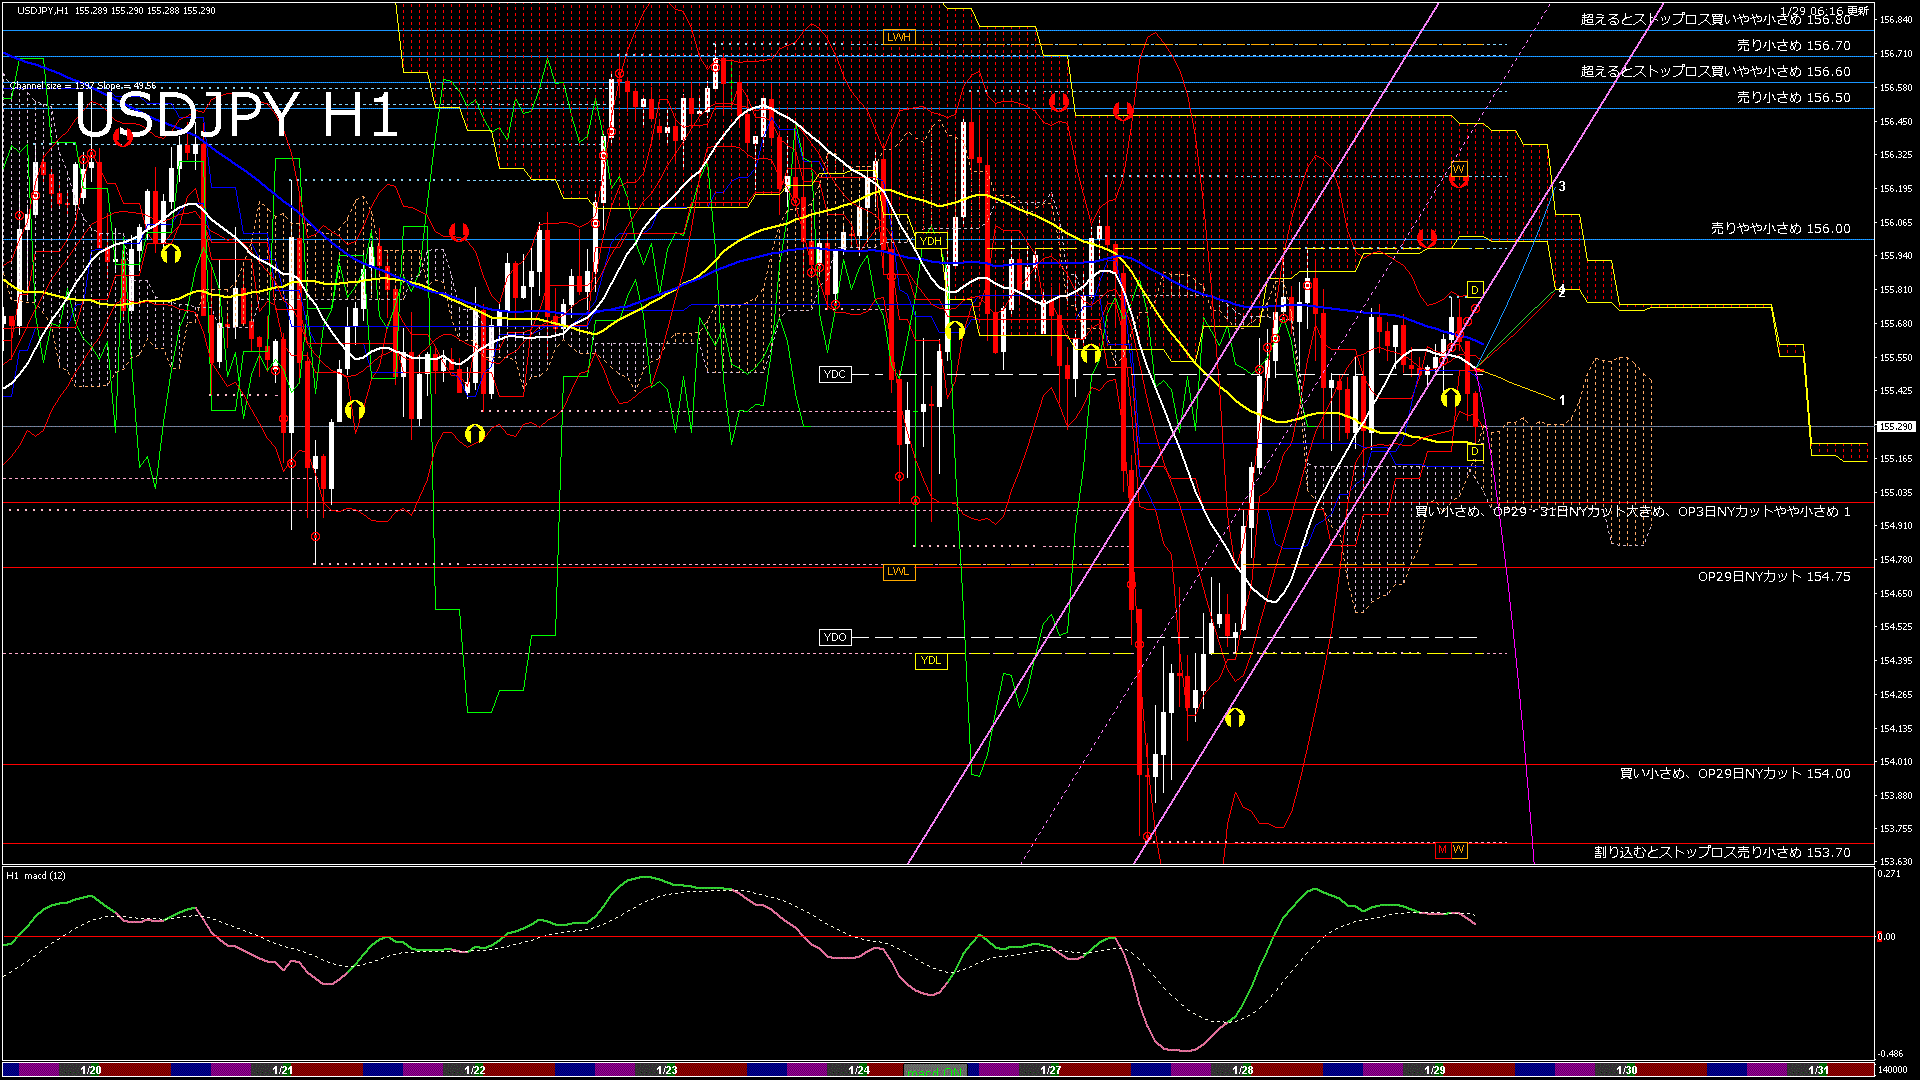Click the orange LWL level label
The height and width of the screenshot is (1080, 1920).
click(x=898, y=572)
